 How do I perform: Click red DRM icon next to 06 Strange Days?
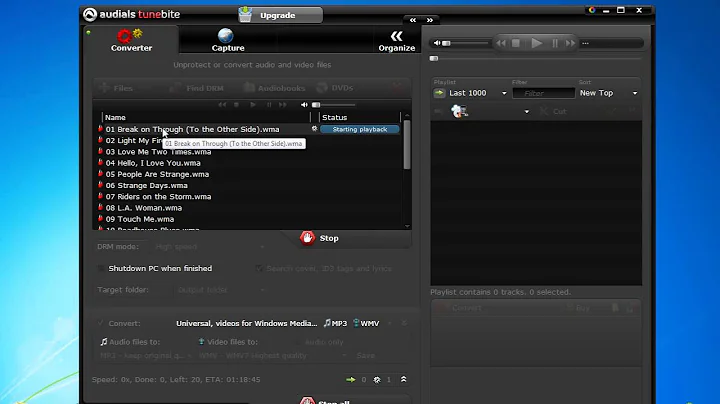[x=100, y=185]
